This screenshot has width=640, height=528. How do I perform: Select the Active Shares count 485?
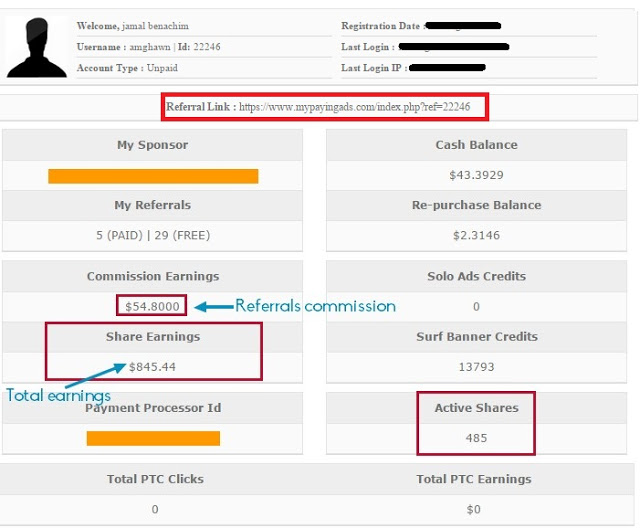coord(476,438)
